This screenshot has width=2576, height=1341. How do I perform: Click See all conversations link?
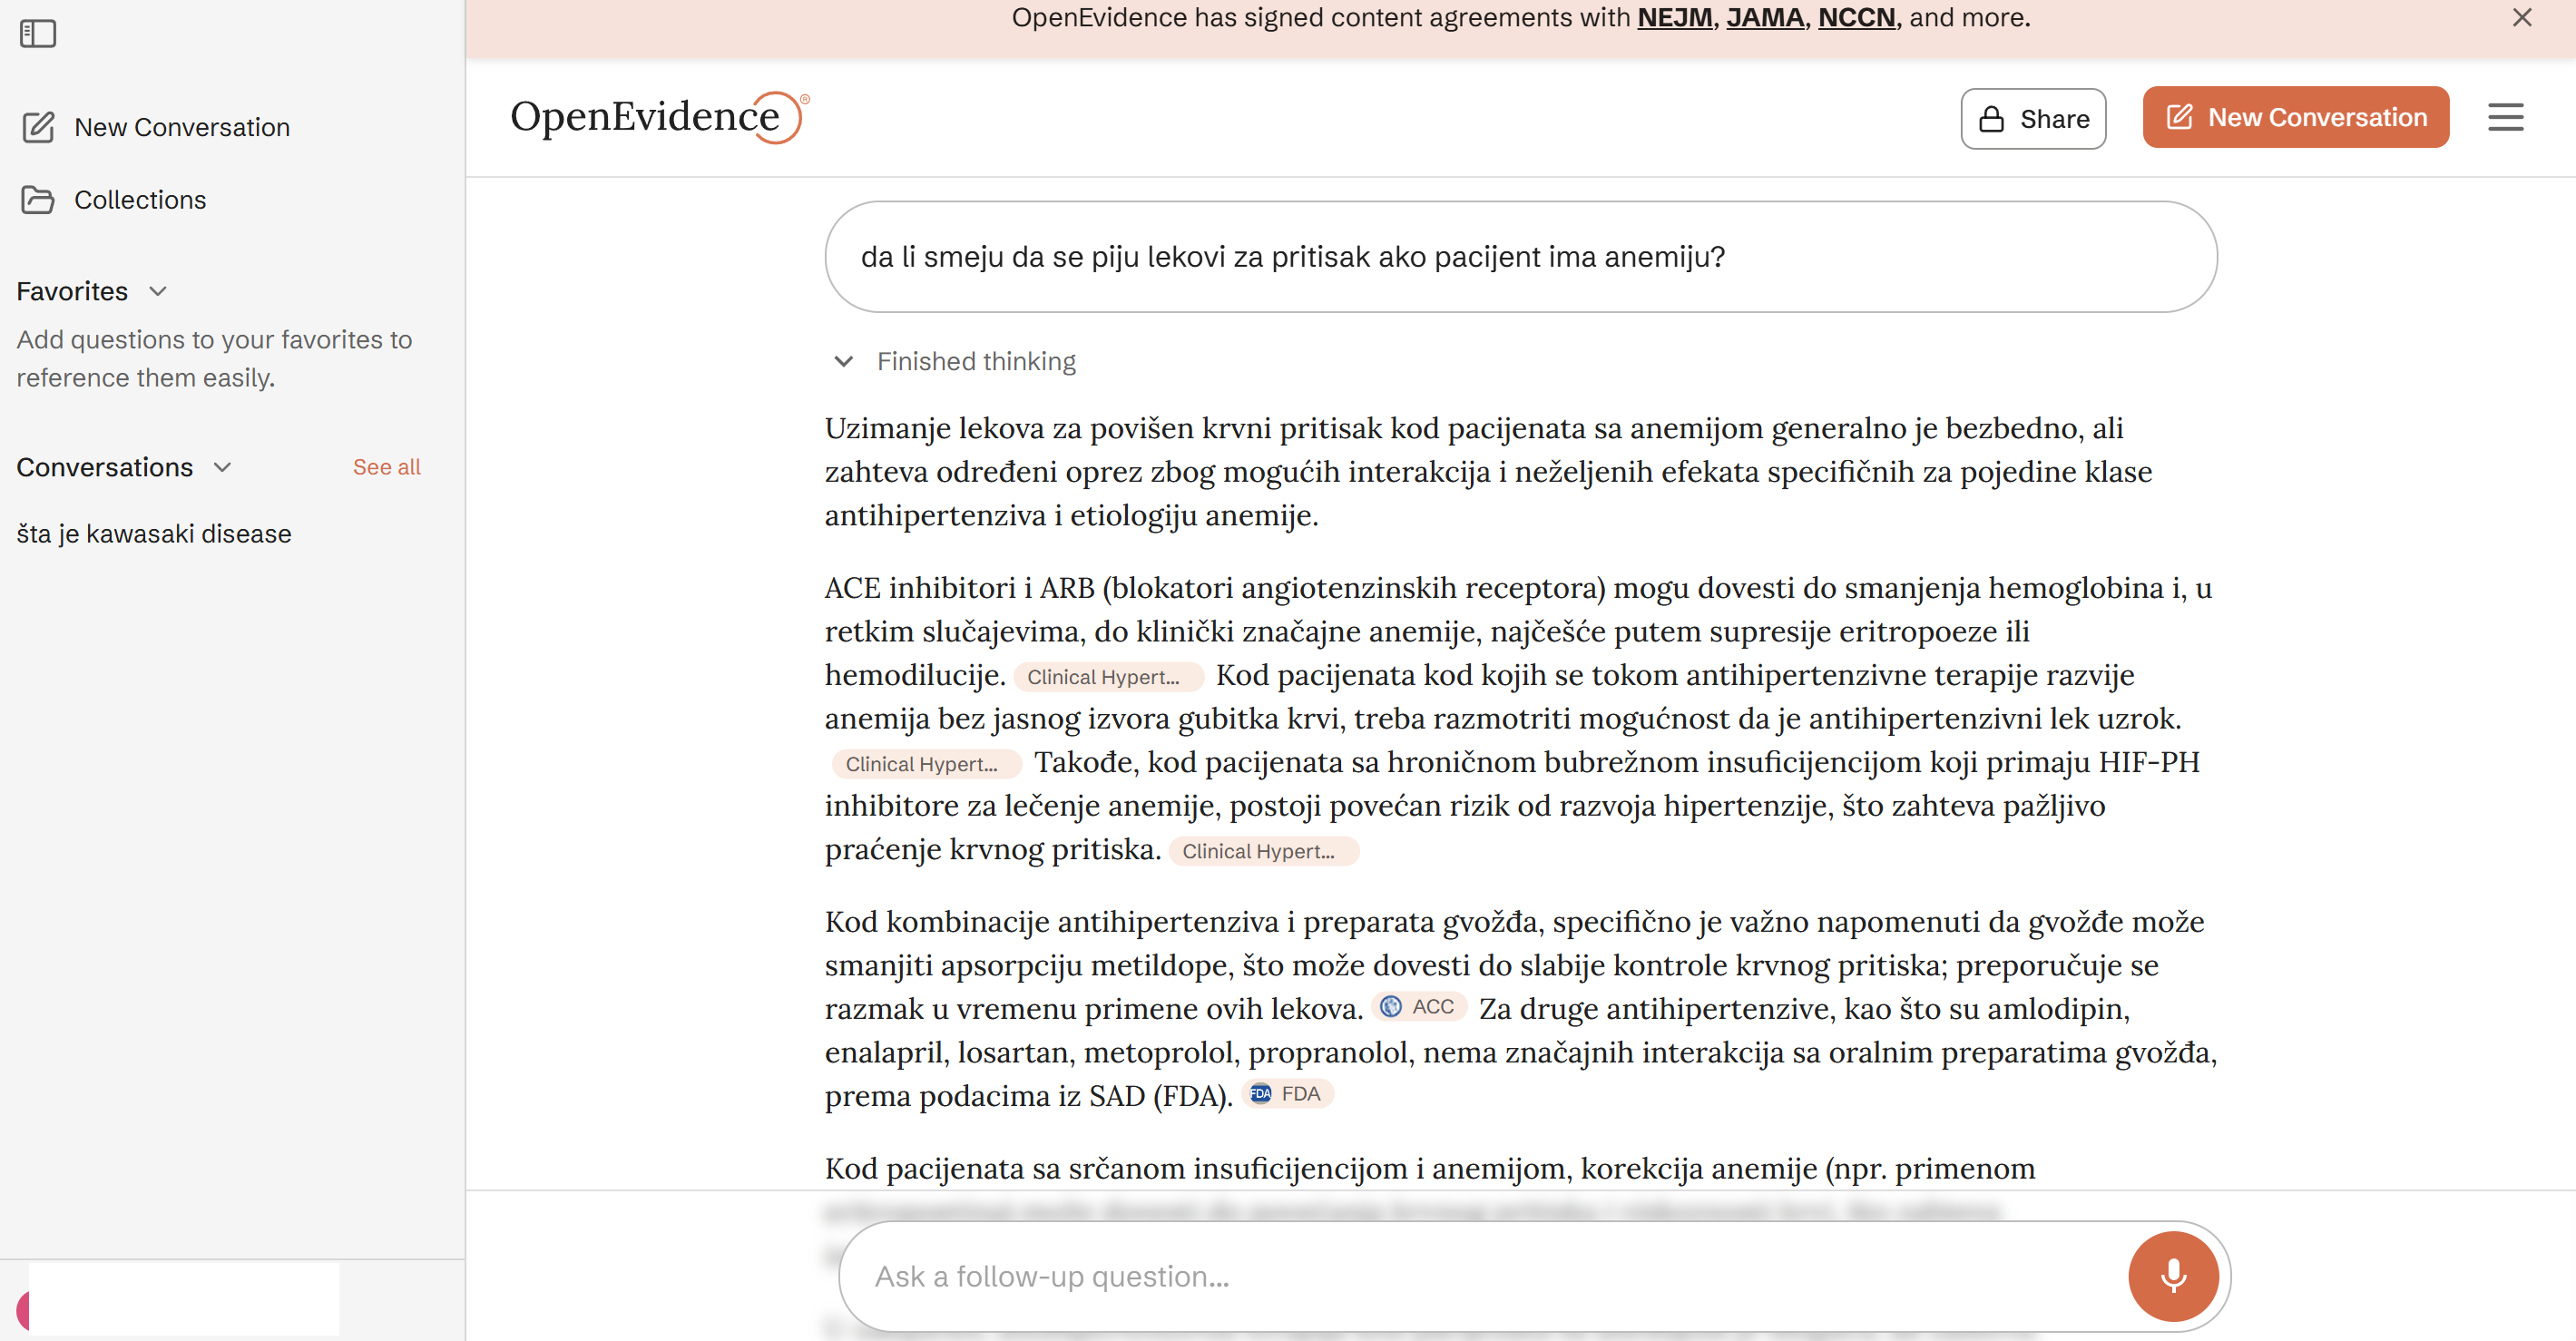tap(386, 467)
